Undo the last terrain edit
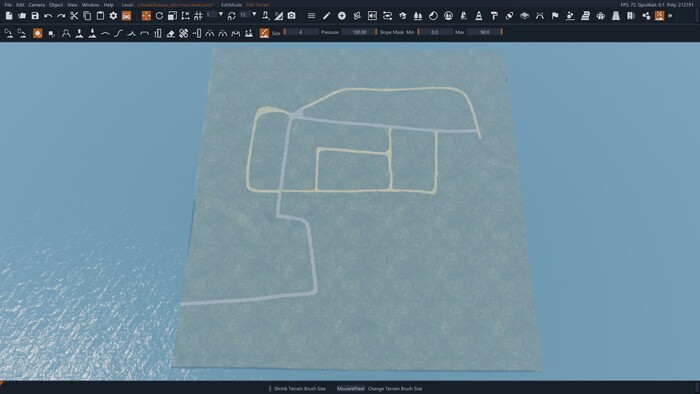This screenshot has width=700, height=394. click(x=48, y=16)
